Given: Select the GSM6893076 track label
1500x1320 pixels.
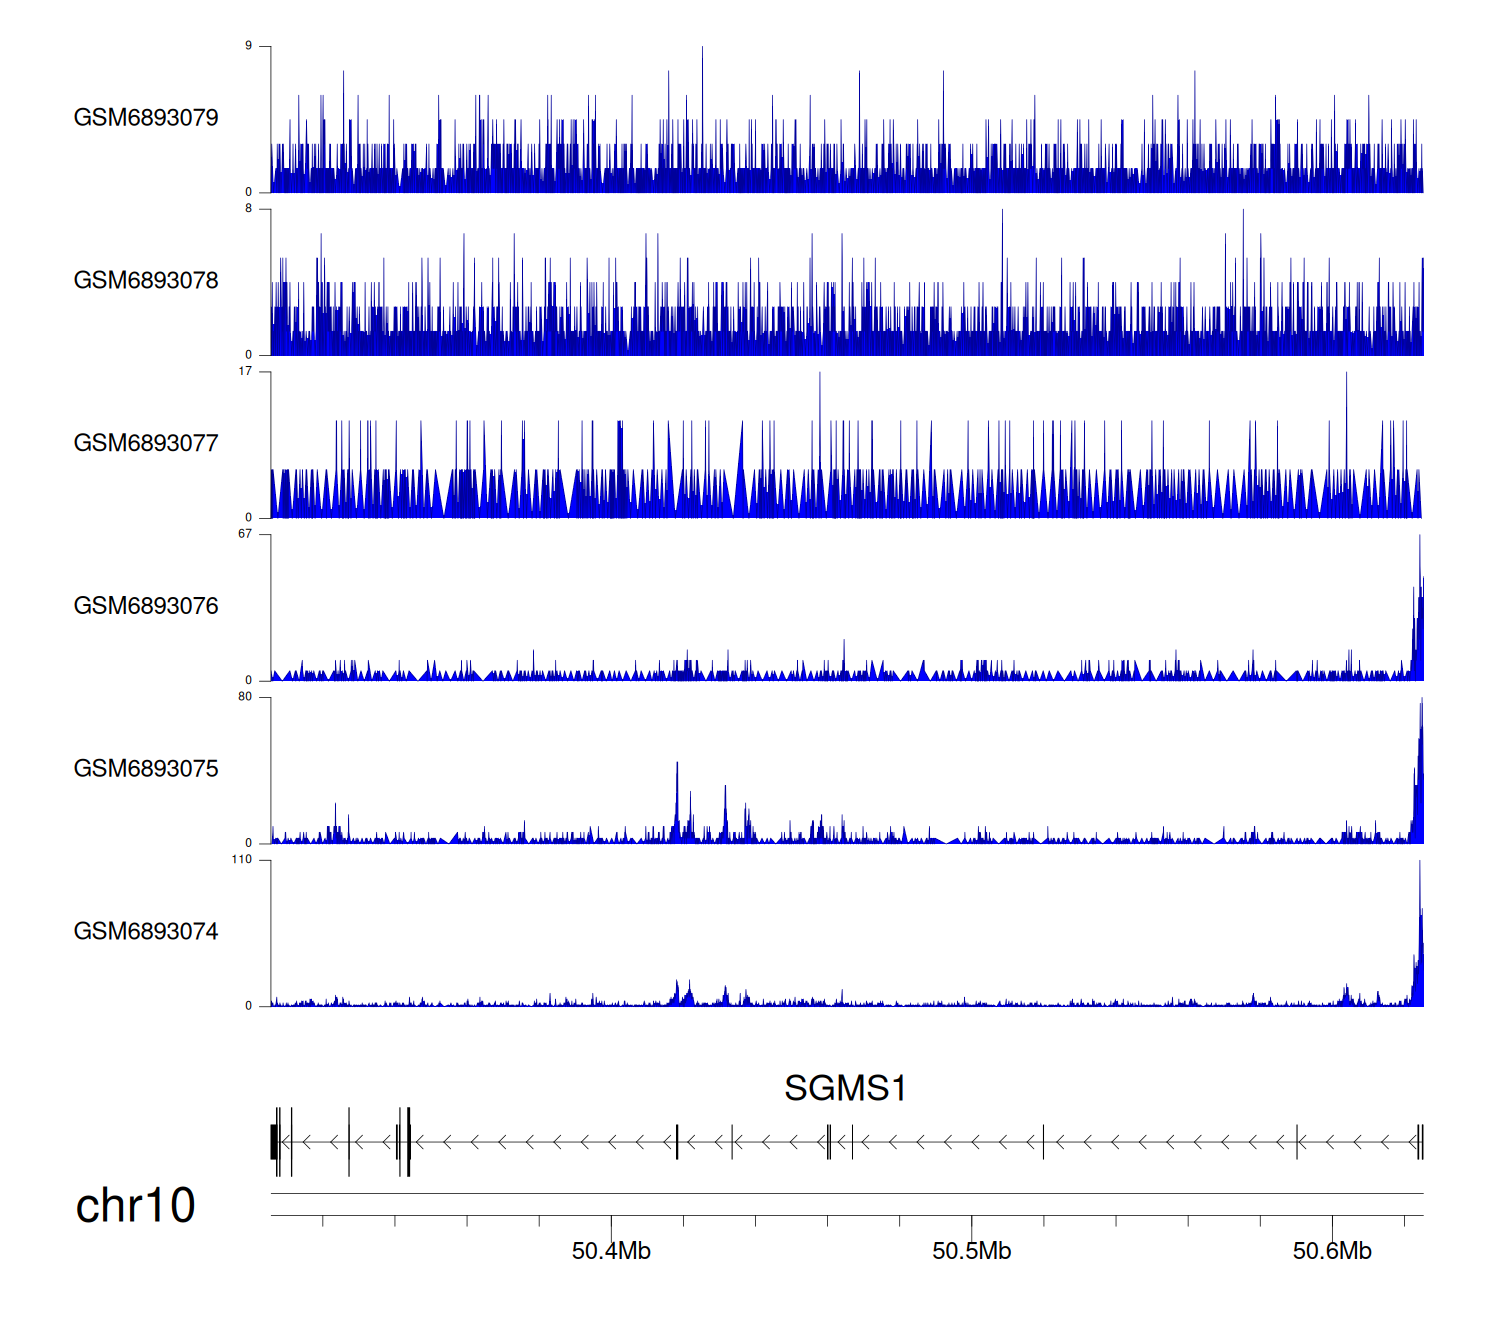Looking at the screenshot, I should (x=146, y=606).
